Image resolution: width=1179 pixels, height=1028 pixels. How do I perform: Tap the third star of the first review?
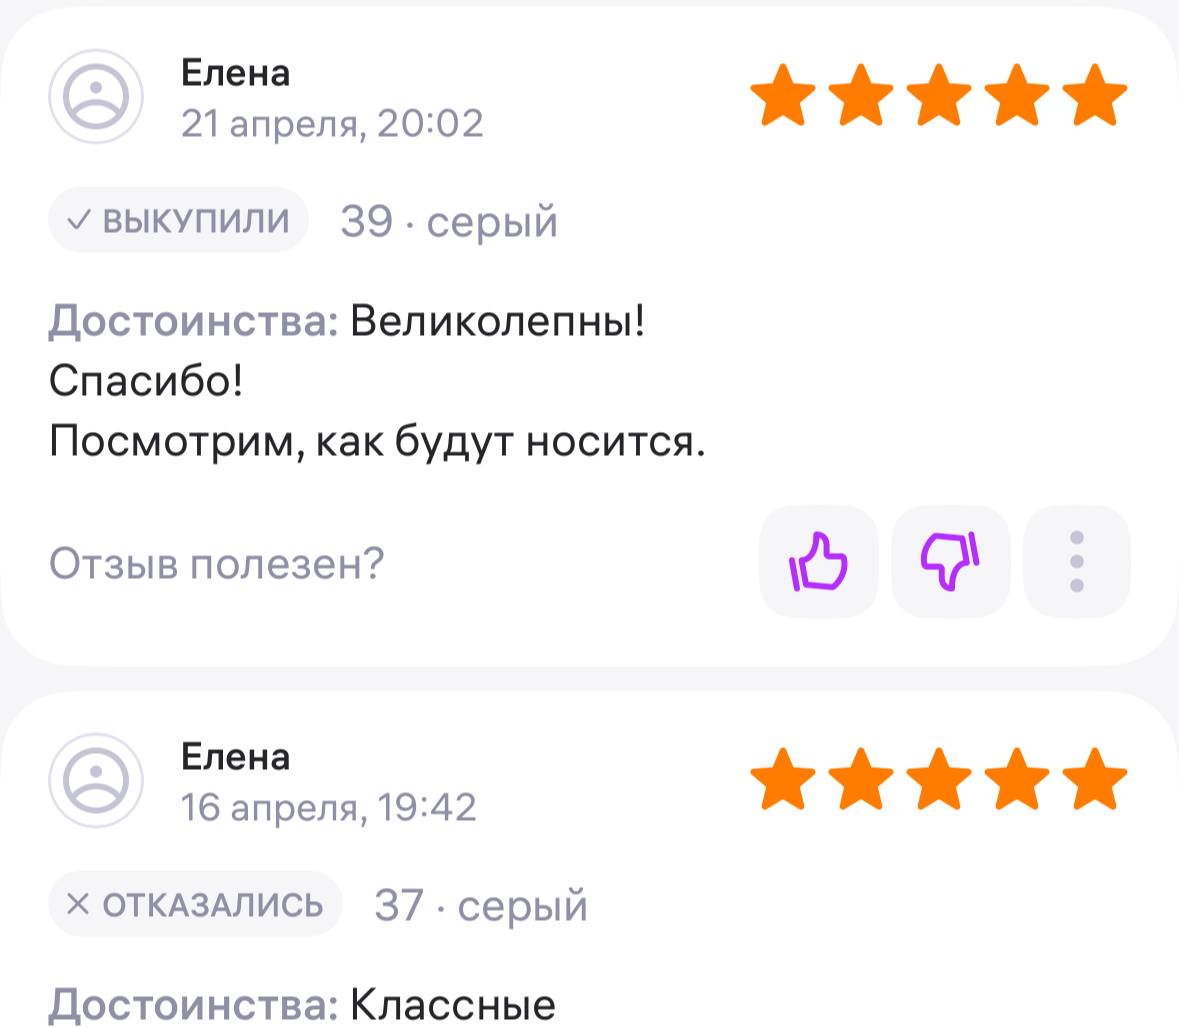(x=939, y=96)
